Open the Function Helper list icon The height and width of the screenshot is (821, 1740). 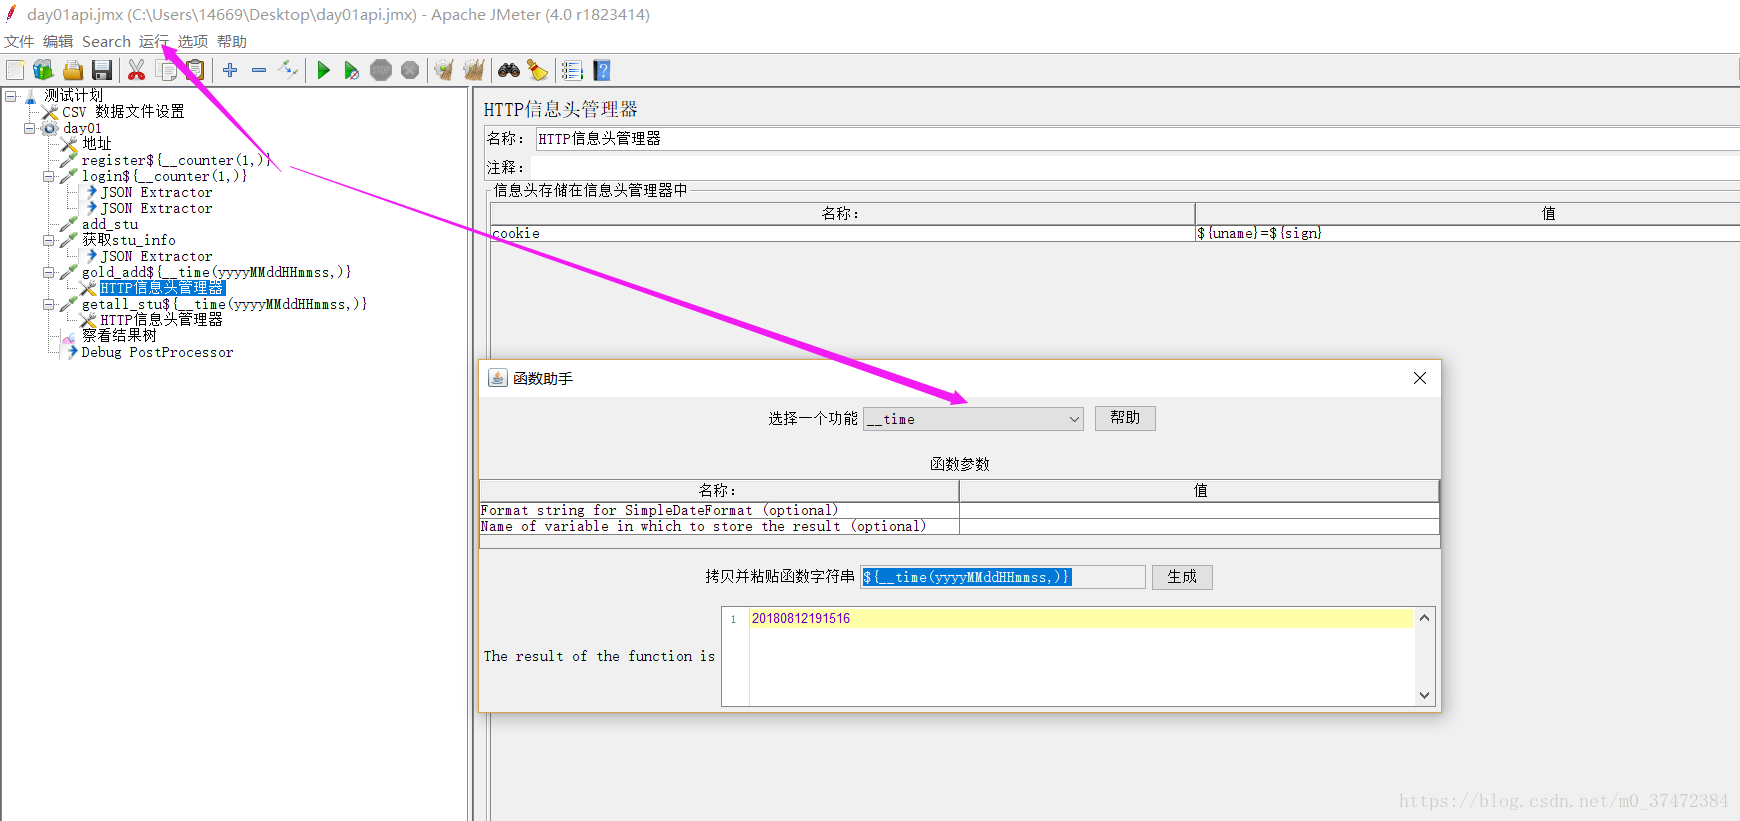pyautogui.click(x=572, y=70)
